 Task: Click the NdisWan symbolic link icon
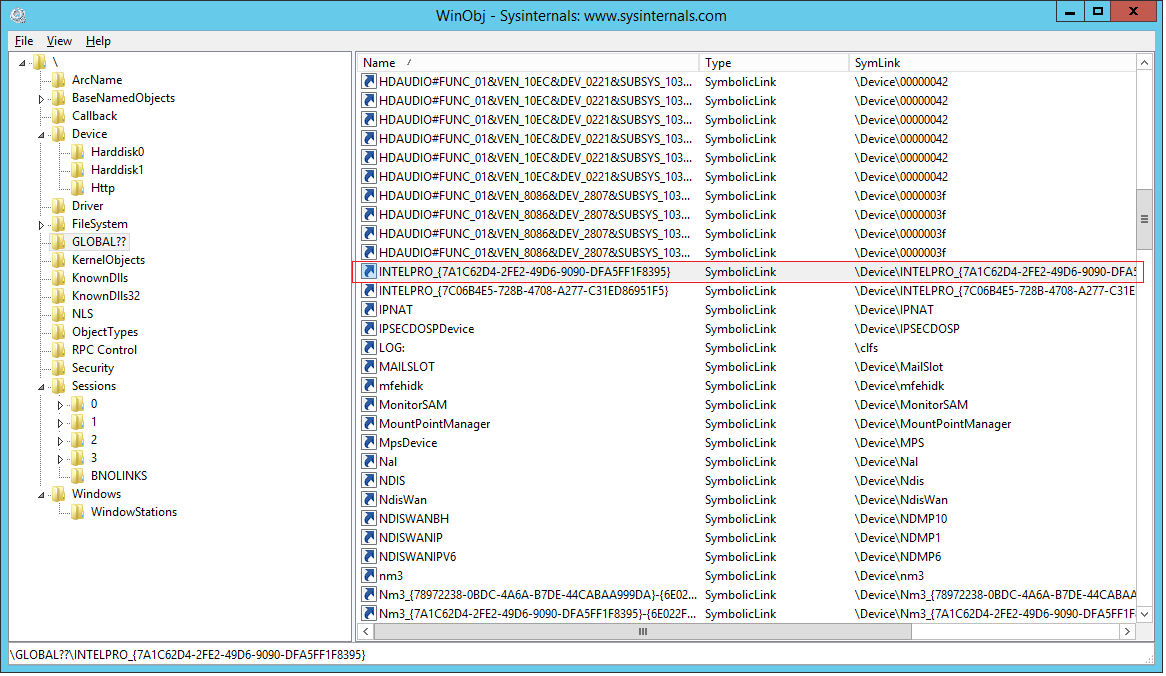[x=368, y=500]
